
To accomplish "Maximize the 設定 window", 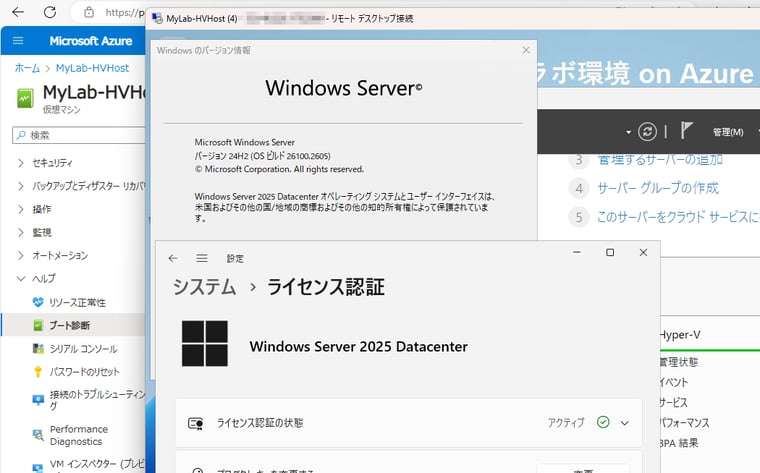I will click(610, 252).
